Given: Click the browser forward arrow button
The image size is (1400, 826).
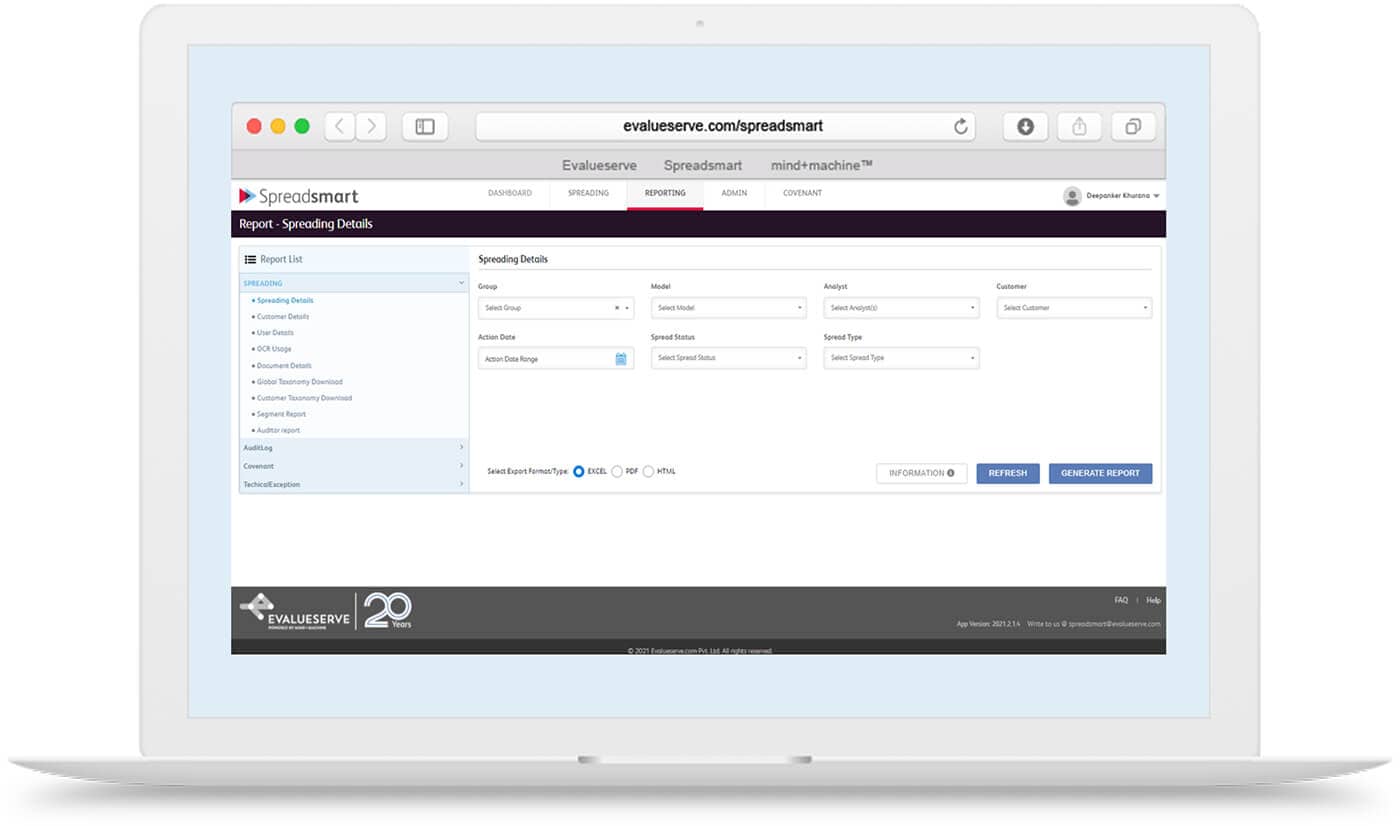Looking at the screenshot, I should (371, 126).
